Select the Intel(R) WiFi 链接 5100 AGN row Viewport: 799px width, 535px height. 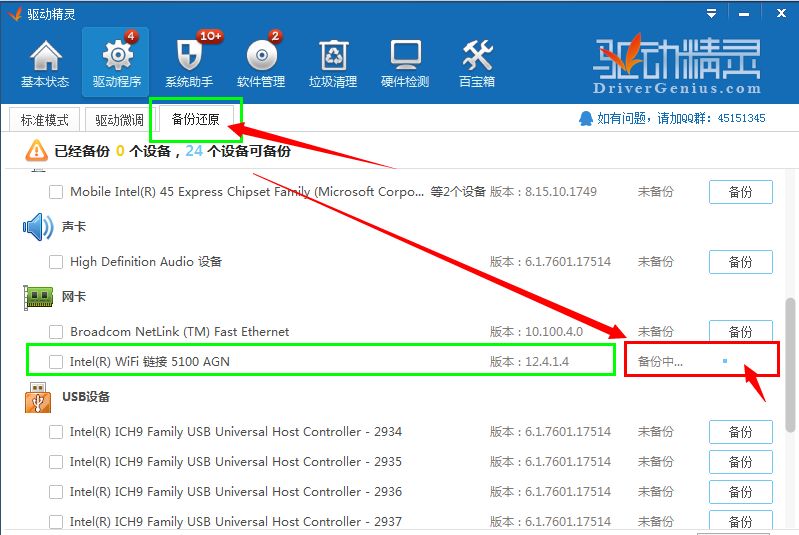[321, 361]
